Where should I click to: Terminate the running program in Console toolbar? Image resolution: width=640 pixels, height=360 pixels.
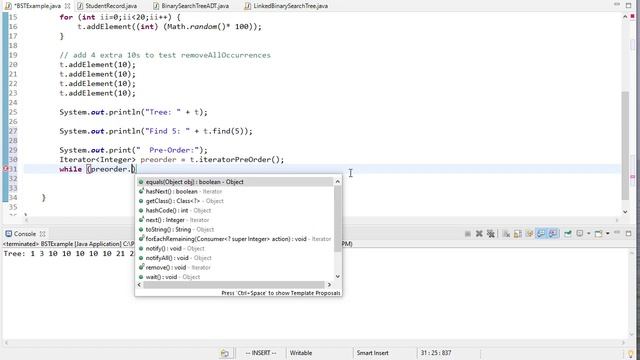coord(468,234)
